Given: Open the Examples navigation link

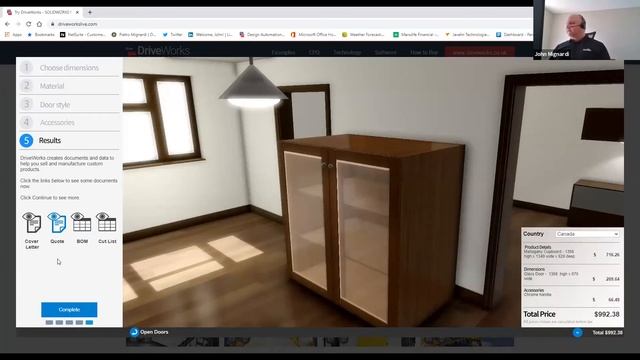Looking at the screenshot, I should [x=283, y=52].
